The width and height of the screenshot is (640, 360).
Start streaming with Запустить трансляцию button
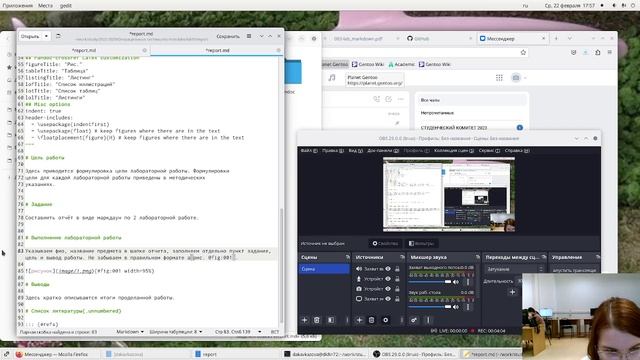pos(574,270)
